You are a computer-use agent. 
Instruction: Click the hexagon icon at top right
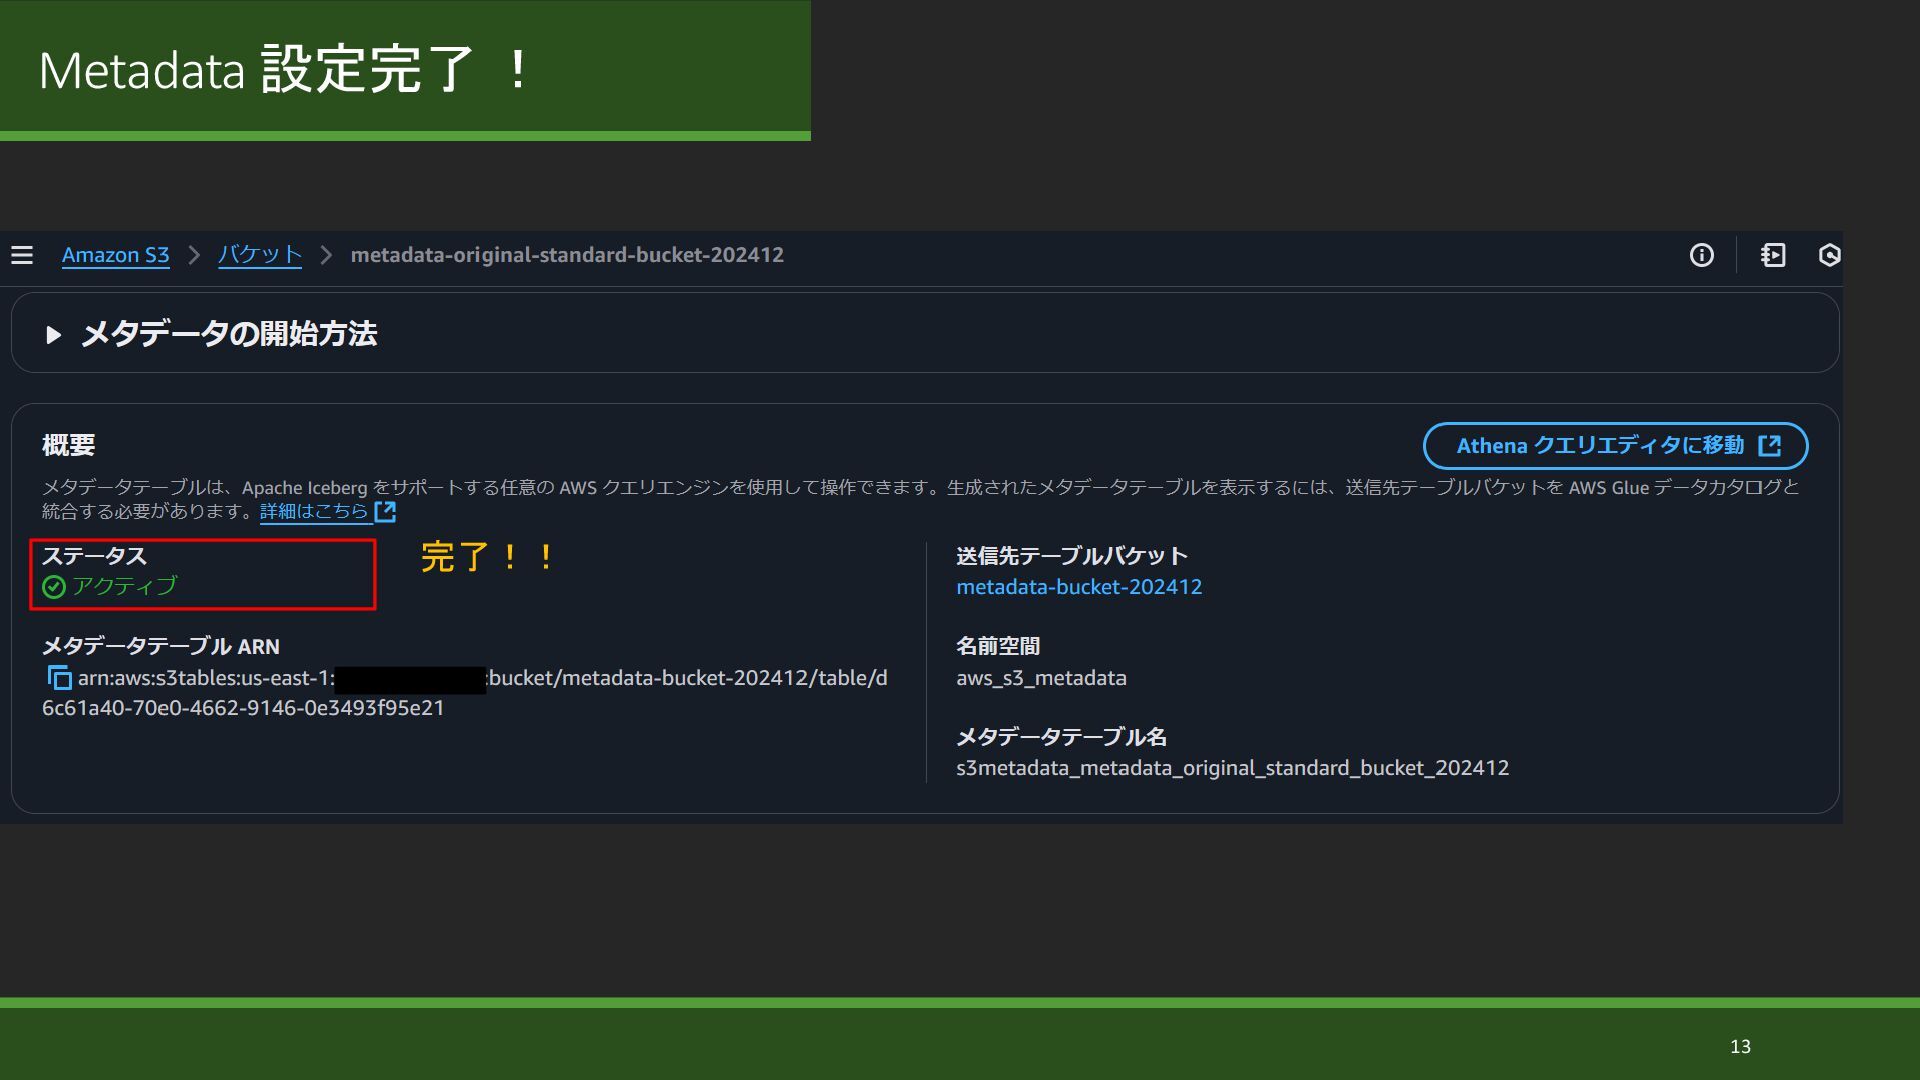[1829, 255]
